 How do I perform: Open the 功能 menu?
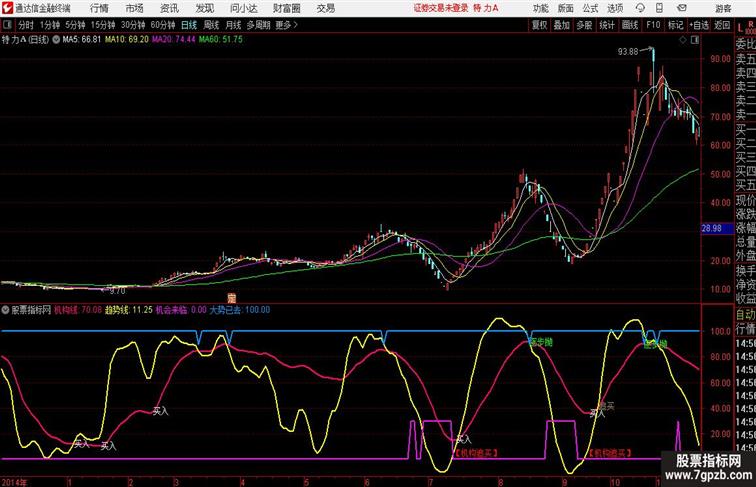(540, 8)
